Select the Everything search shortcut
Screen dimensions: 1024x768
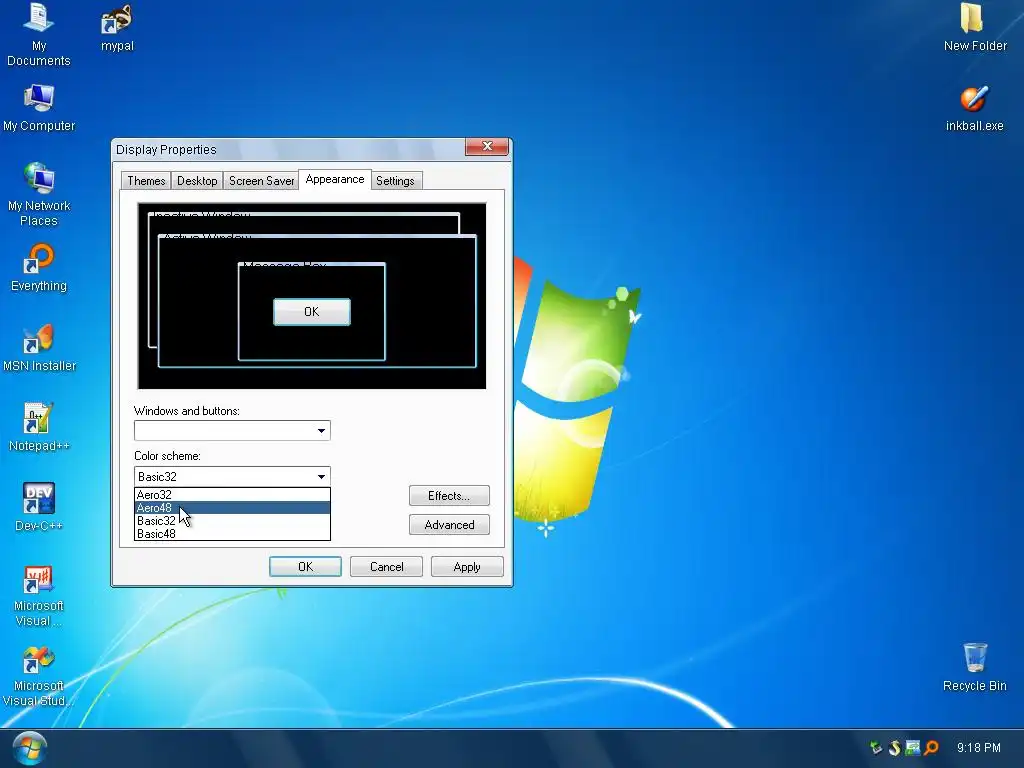pyautogui.click(x=39, y=268)
